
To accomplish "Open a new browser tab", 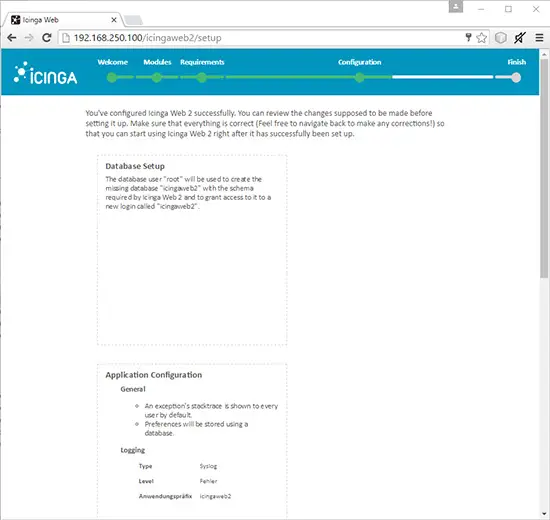I will point(133,20).
